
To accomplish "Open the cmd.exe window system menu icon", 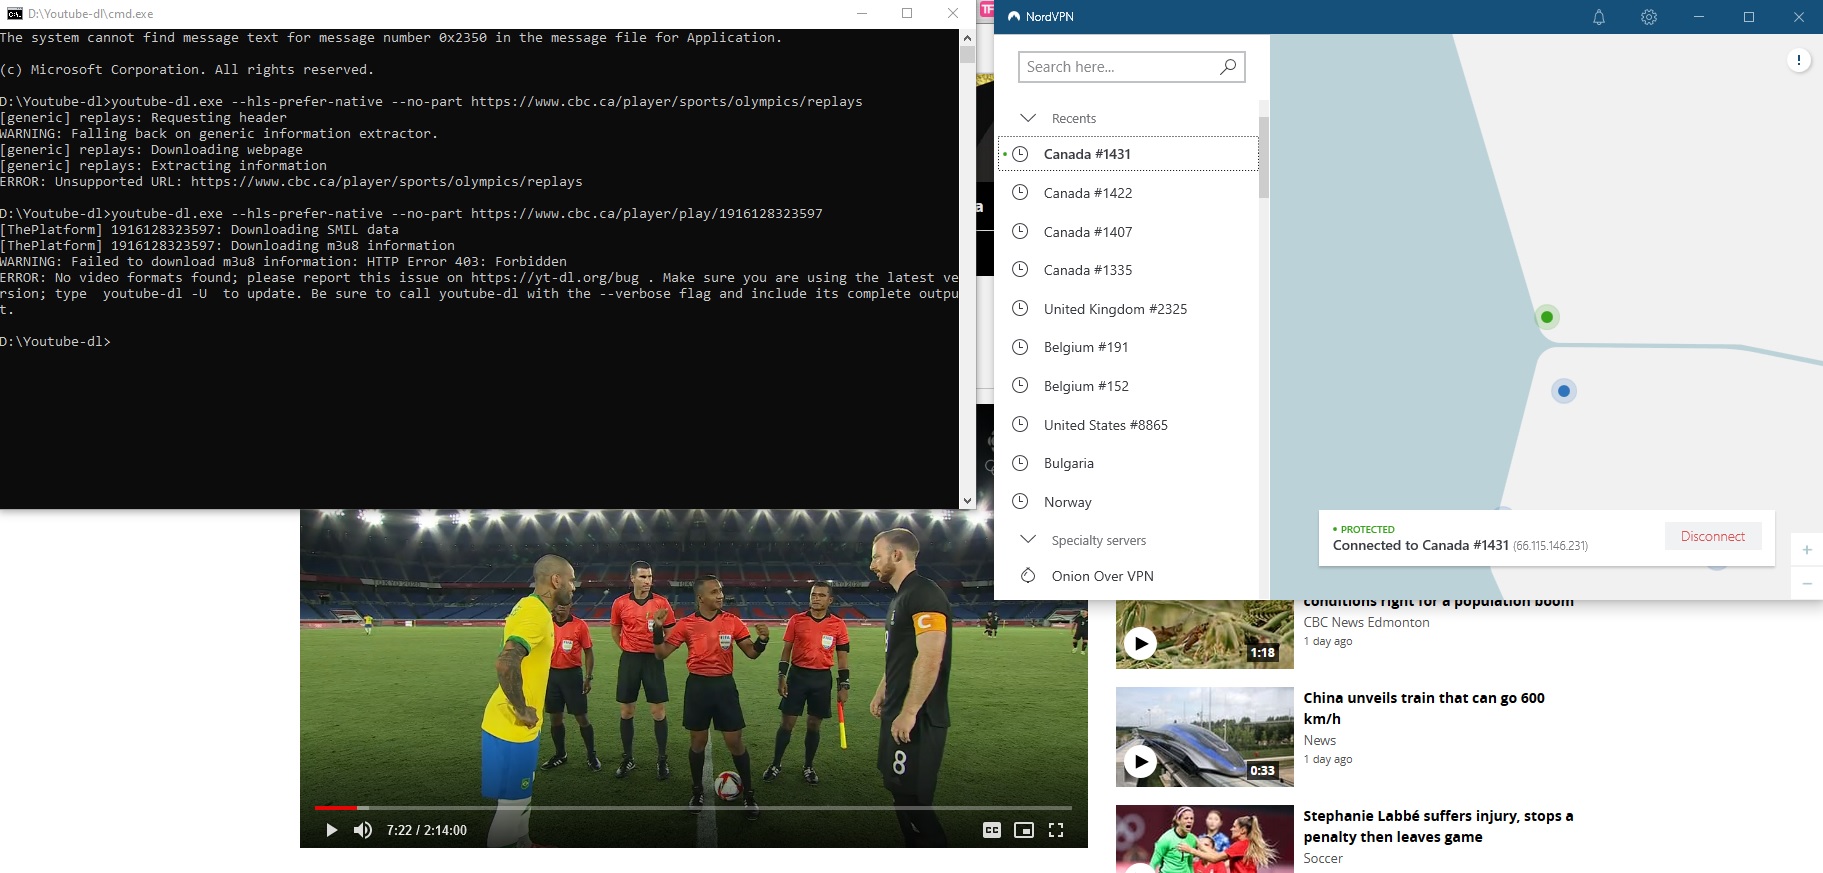I will tap(14, 14).
